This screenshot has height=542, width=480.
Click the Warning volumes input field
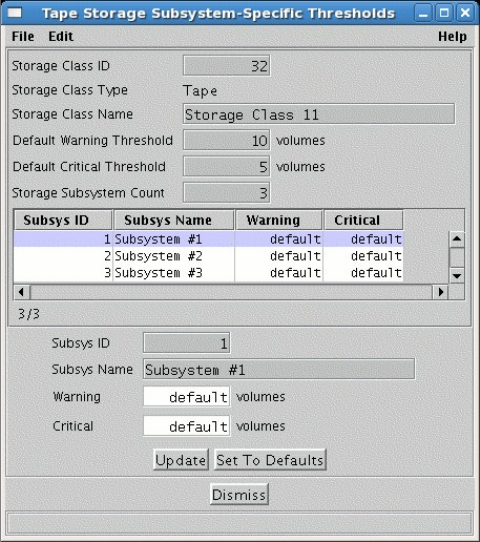click(x=187, y=396)
